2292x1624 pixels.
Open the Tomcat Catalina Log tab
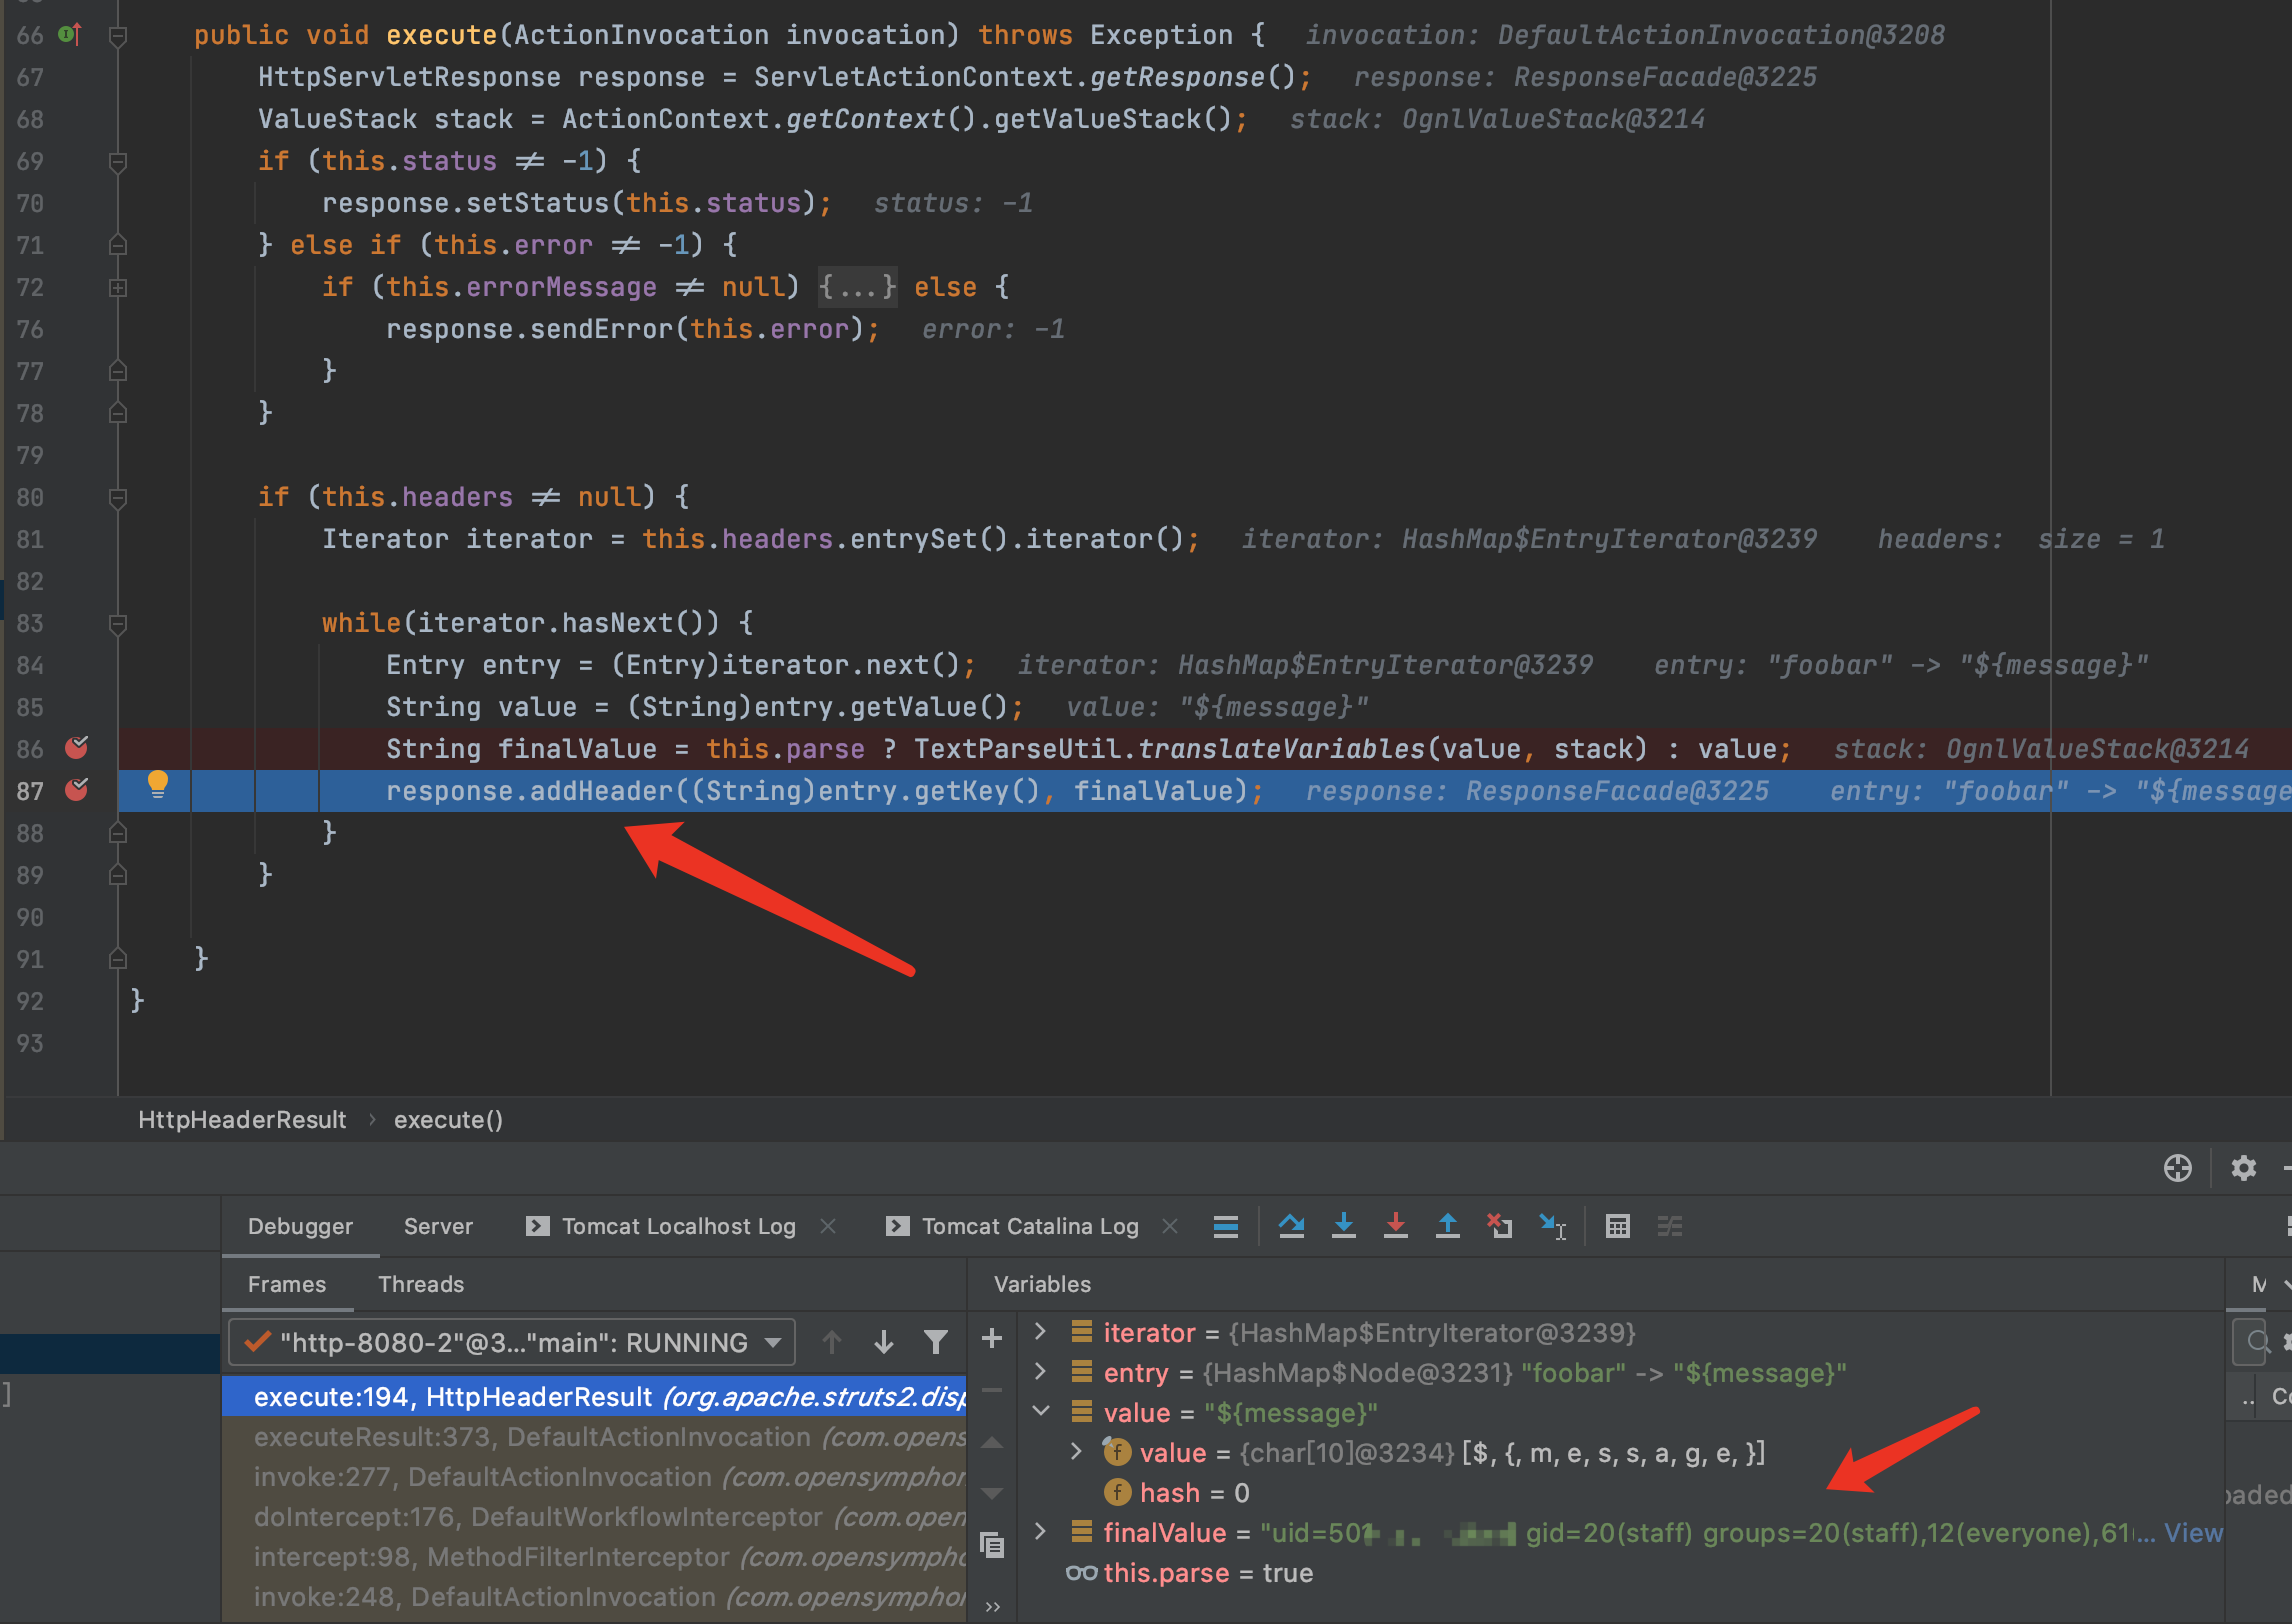pos(1030,1226)
